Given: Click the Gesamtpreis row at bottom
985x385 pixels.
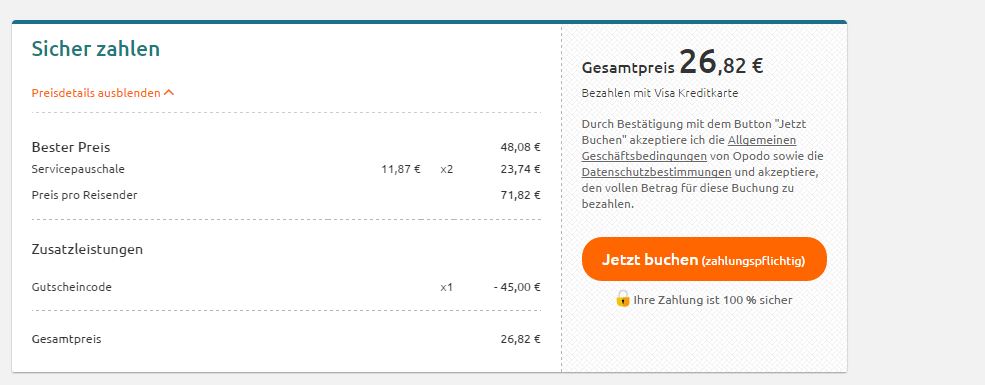Looking at the screenshot, I should (x=286, y=339).
